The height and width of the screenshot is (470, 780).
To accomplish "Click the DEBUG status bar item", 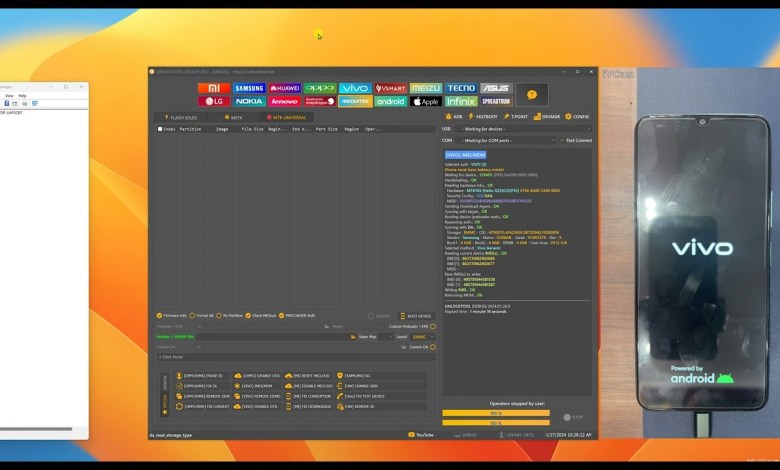I will 465,435.
